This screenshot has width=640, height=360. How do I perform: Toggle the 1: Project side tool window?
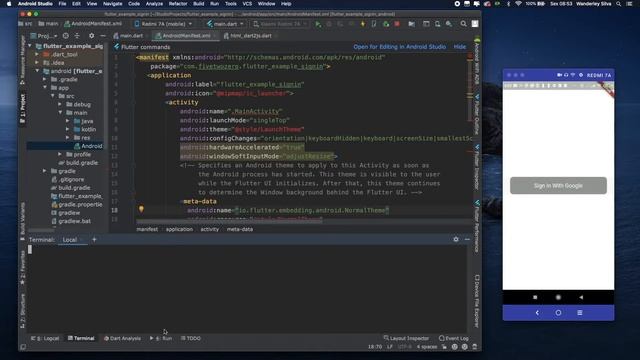tap(22, 108)
